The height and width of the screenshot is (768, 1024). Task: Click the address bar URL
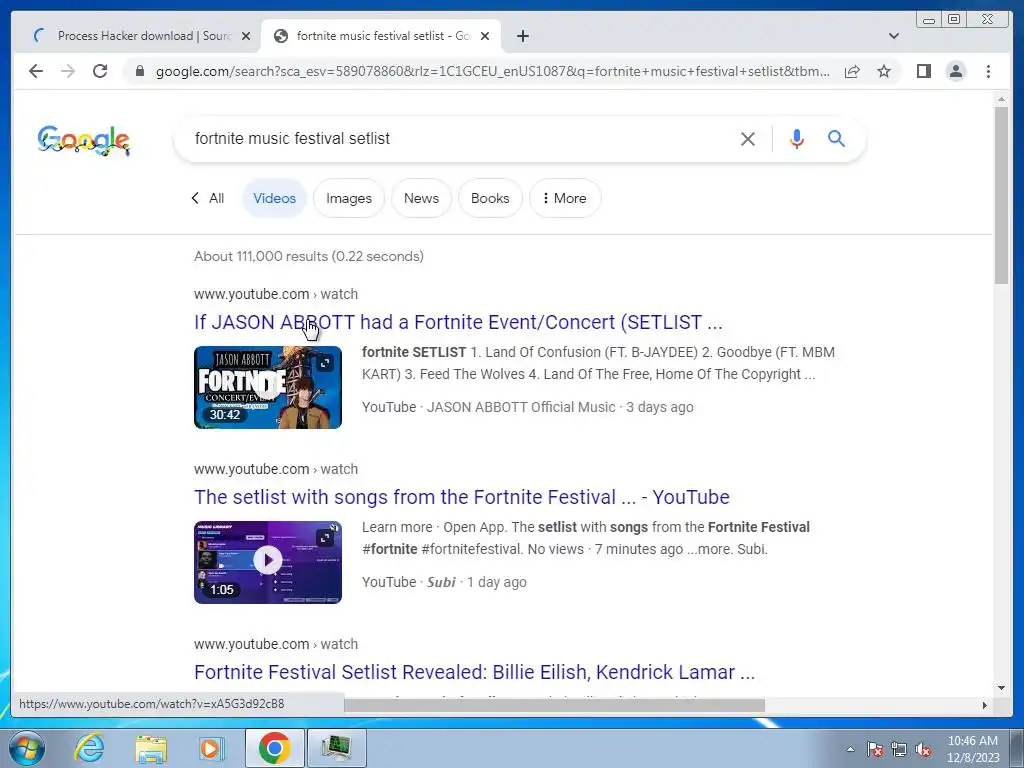493,71
